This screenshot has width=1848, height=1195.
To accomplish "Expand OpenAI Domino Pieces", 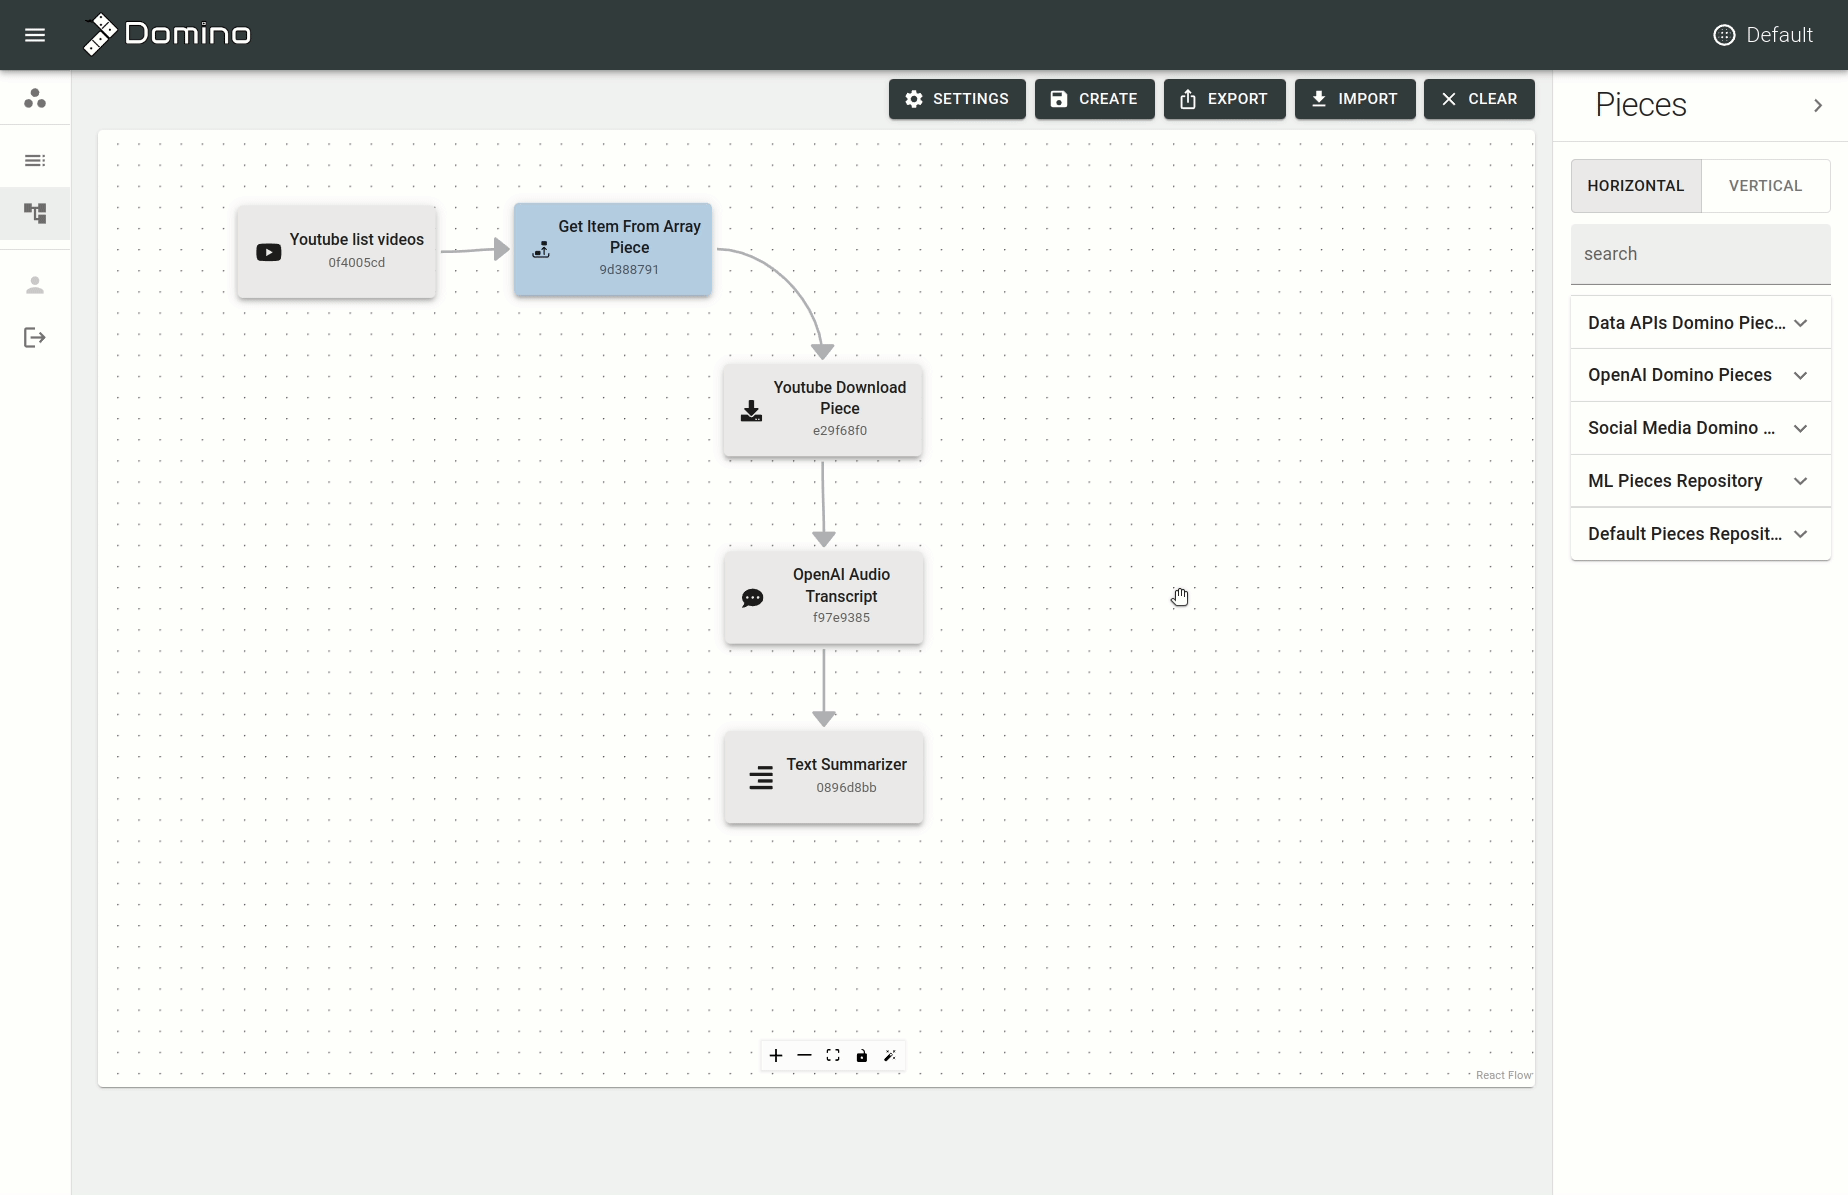I will [x=1700, y=375].
